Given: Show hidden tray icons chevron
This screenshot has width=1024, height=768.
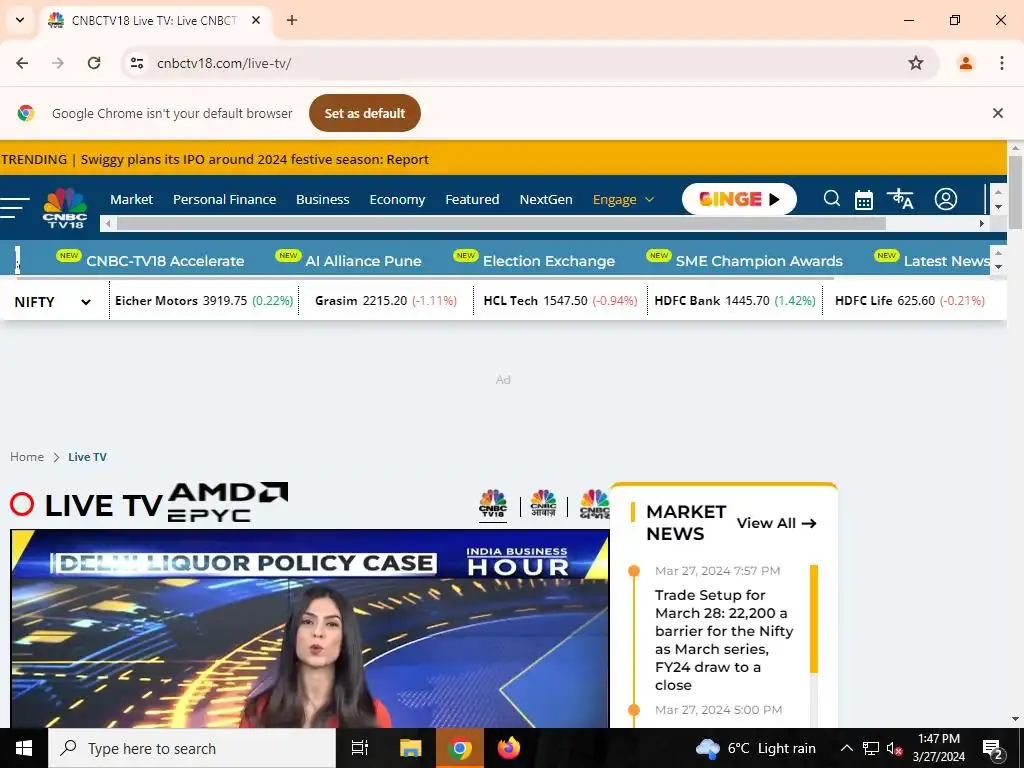Looking at the screenshot, I should click(x=846, y=748).
